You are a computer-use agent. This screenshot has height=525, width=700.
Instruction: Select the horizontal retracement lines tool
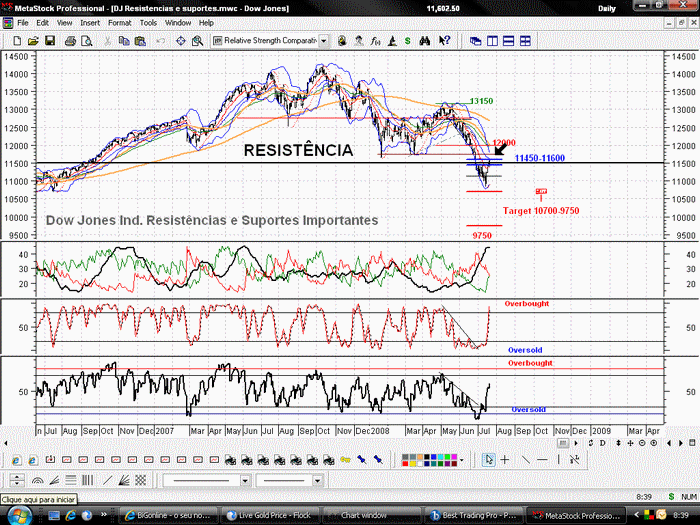pos(71,480)
